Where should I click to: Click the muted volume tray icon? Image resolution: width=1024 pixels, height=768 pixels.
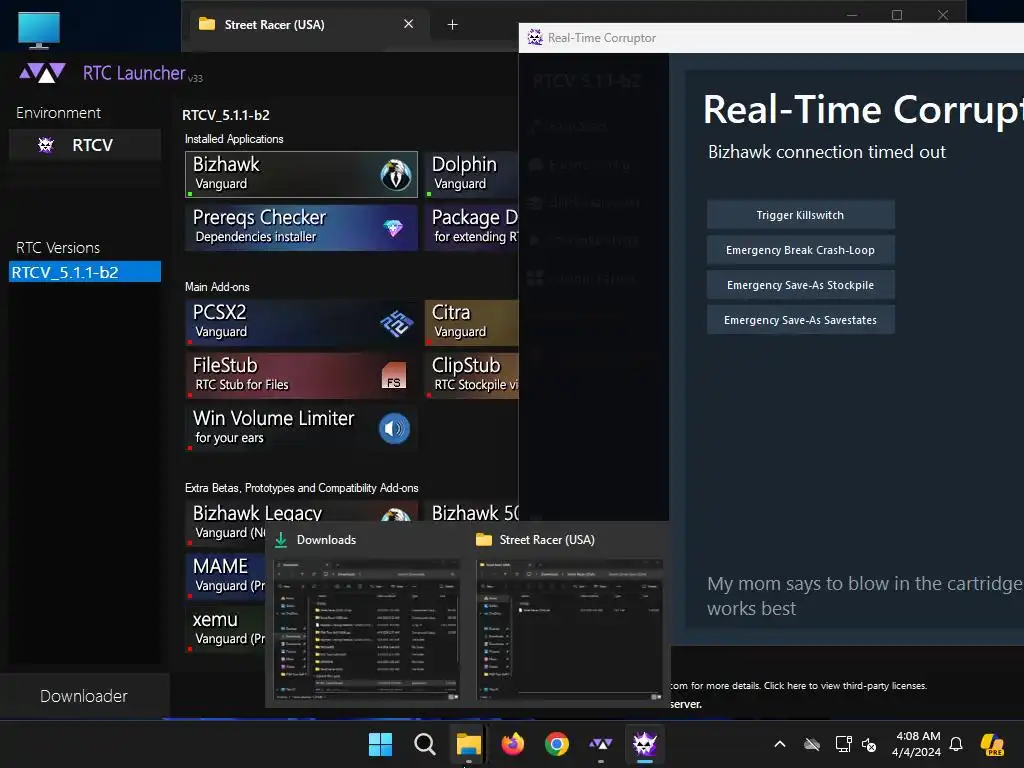(x=869, y=744)
